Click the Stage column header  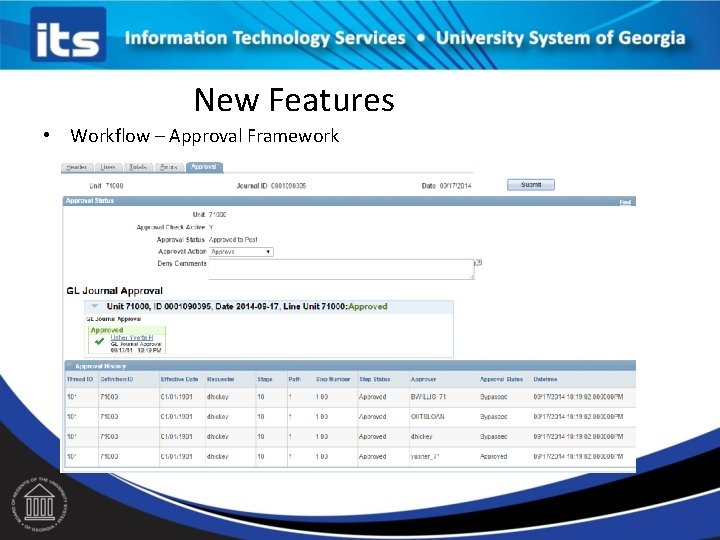tap(264, 379)
